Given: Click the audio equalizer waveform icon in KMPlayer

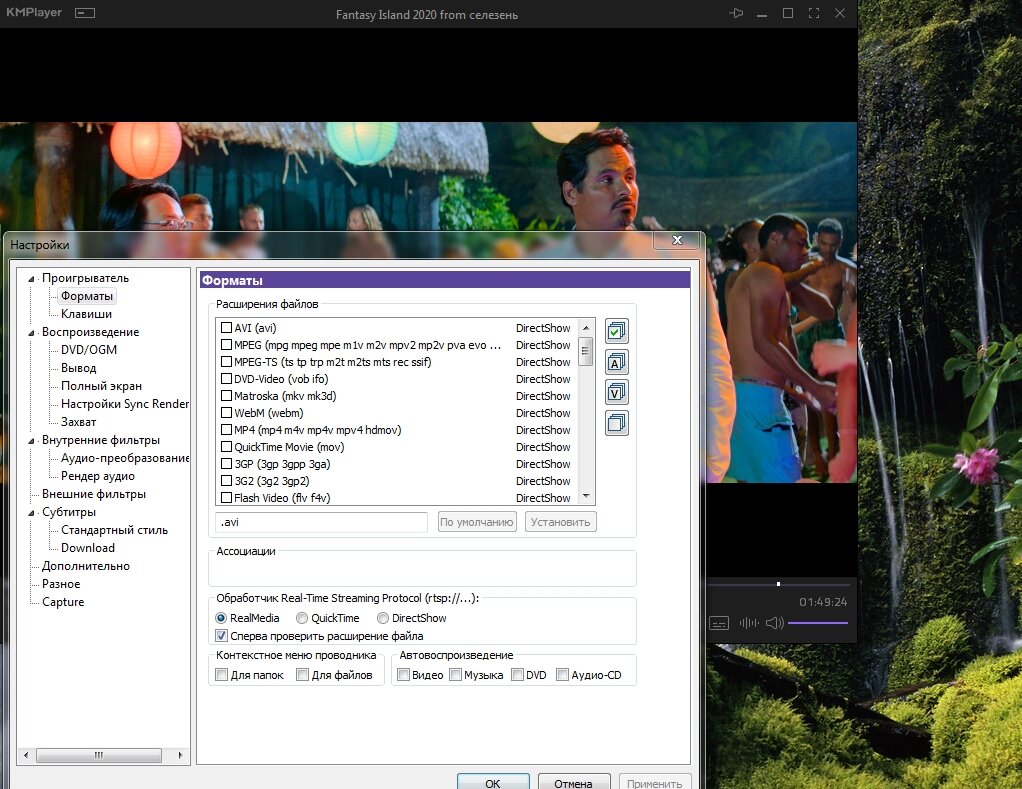Looking at the screenshot, I should click(749, 624).
